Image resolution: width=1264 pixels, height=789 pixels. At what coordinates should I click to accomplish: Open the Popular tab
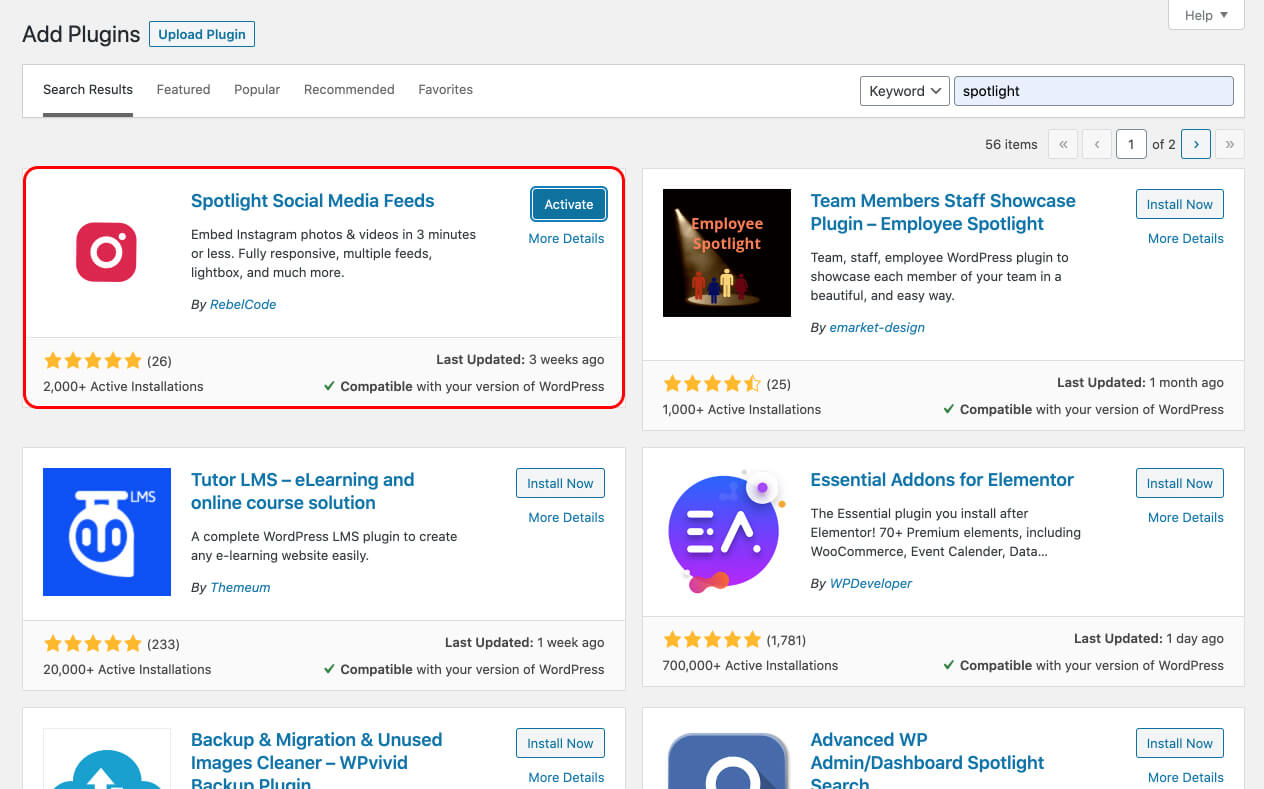click(x=257, y=90)
